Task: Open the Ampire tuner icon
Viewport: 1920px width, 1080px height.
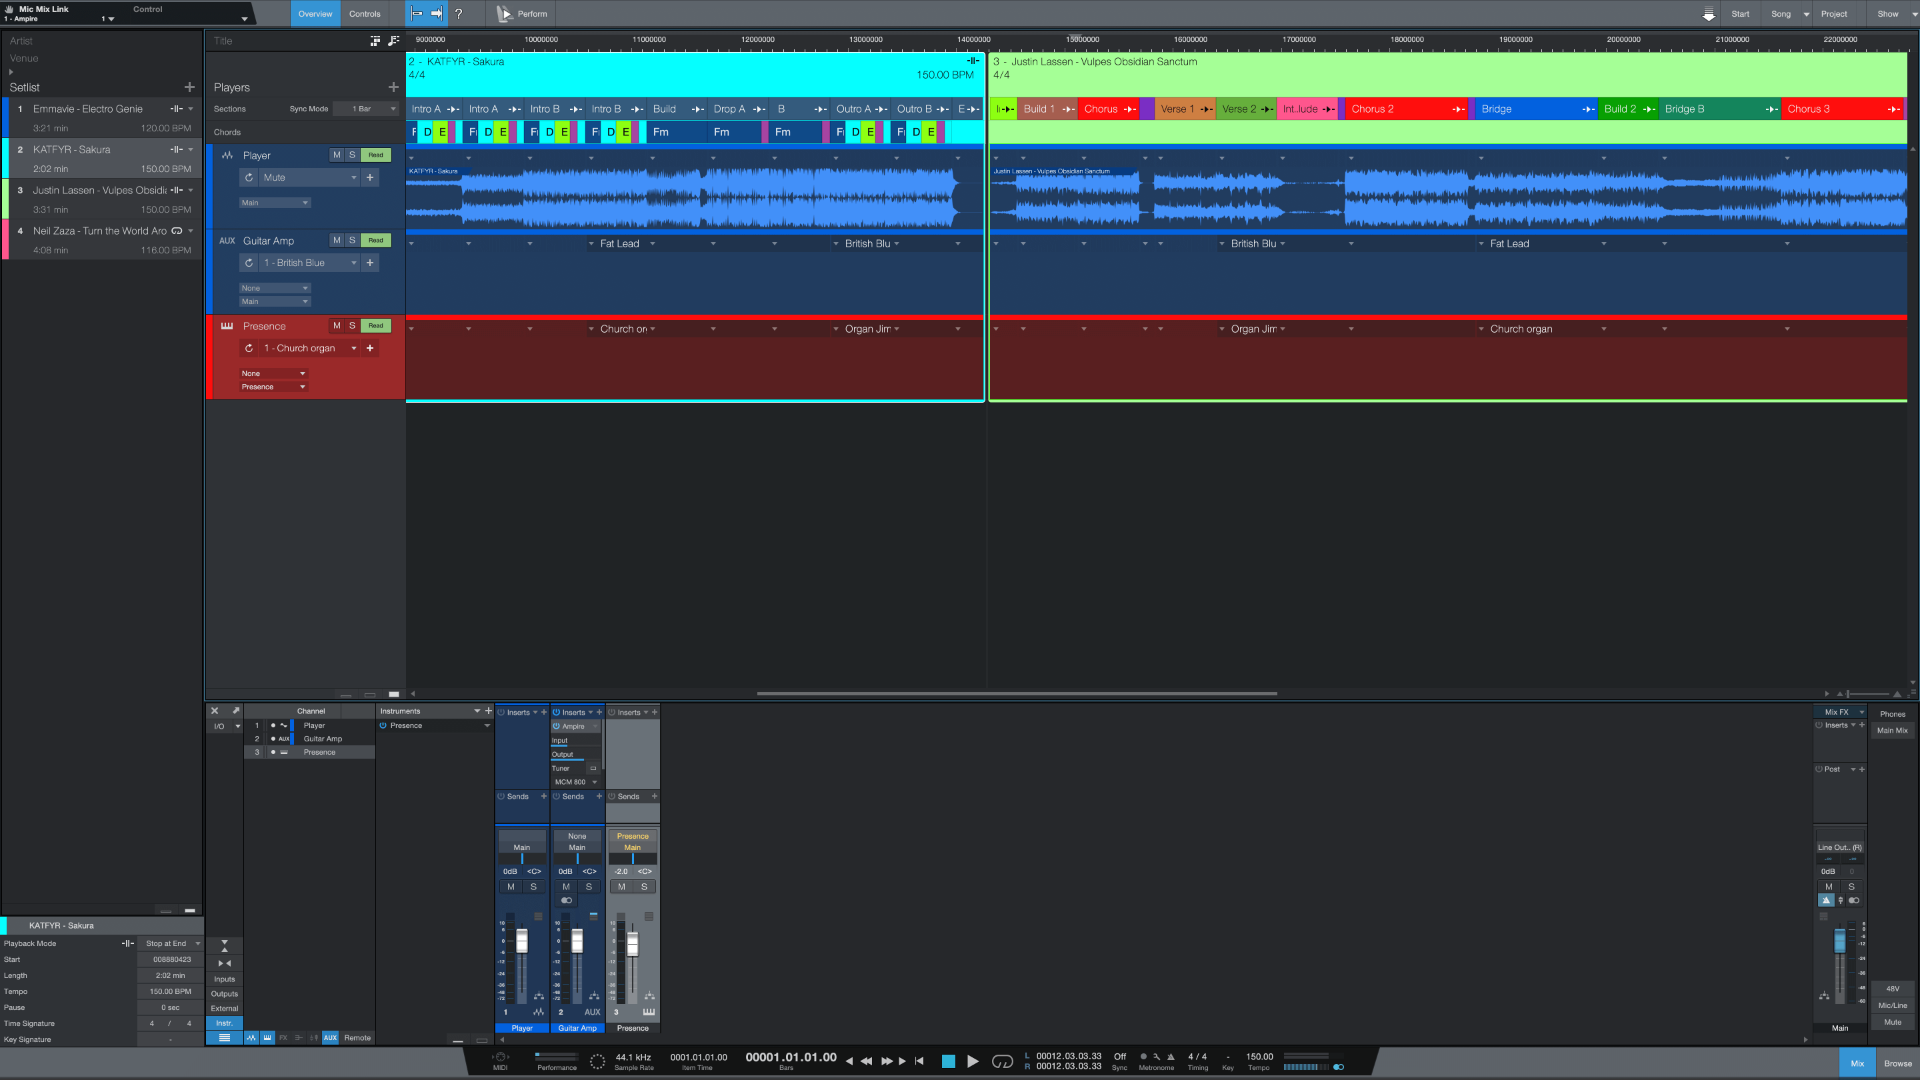Action: [592, 768]
